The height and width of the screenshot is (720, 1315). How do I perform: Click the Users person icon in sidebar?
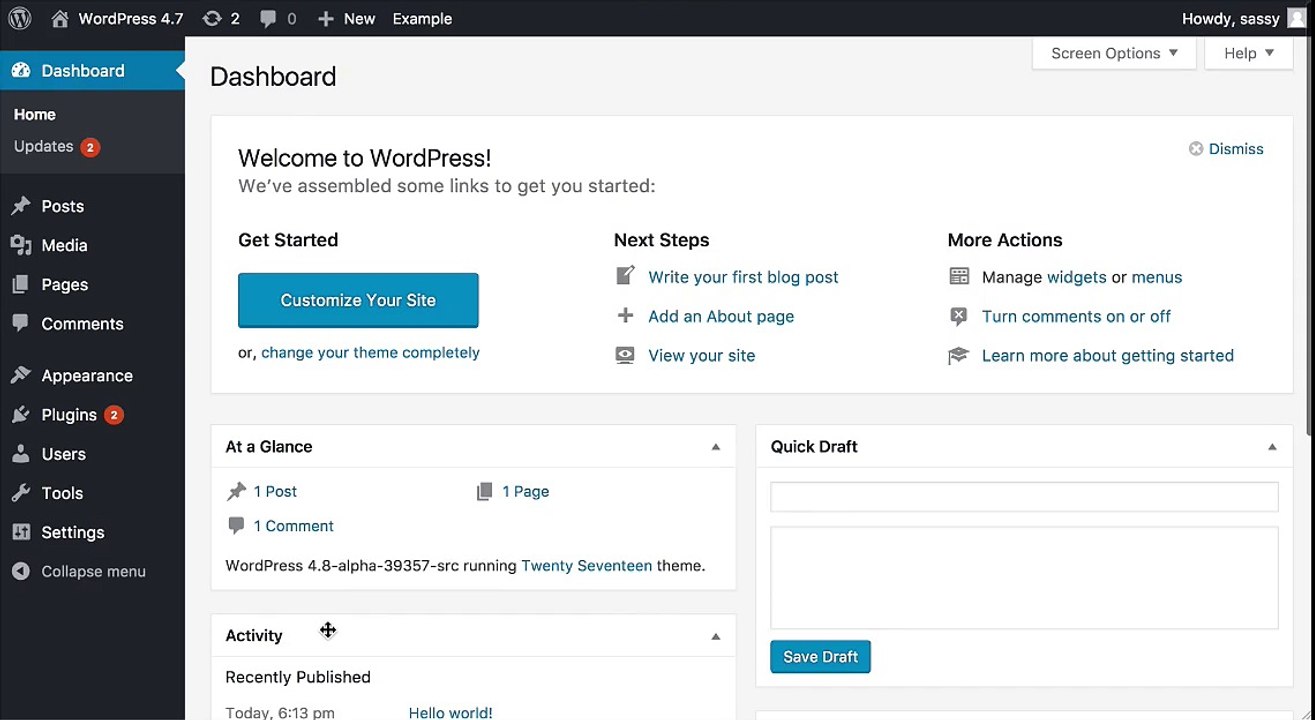coord(21,454)
